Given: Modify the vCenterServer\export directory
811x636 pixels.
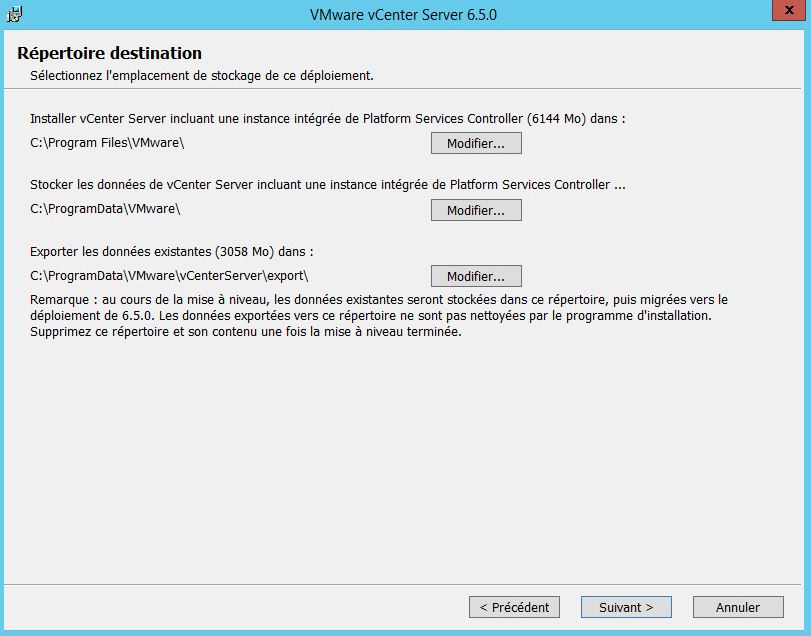Looking at the screenshot, I should pos(476,276).
